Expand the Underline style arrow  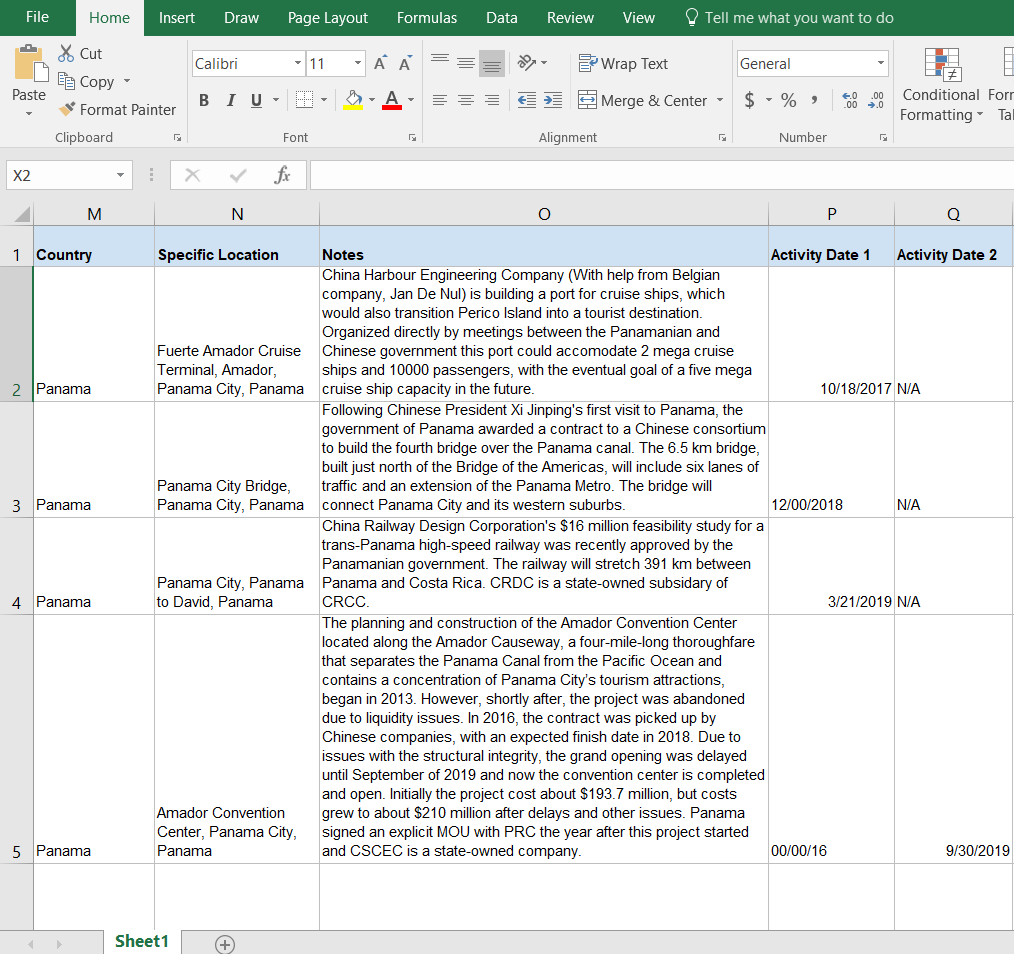pos(276,100)
